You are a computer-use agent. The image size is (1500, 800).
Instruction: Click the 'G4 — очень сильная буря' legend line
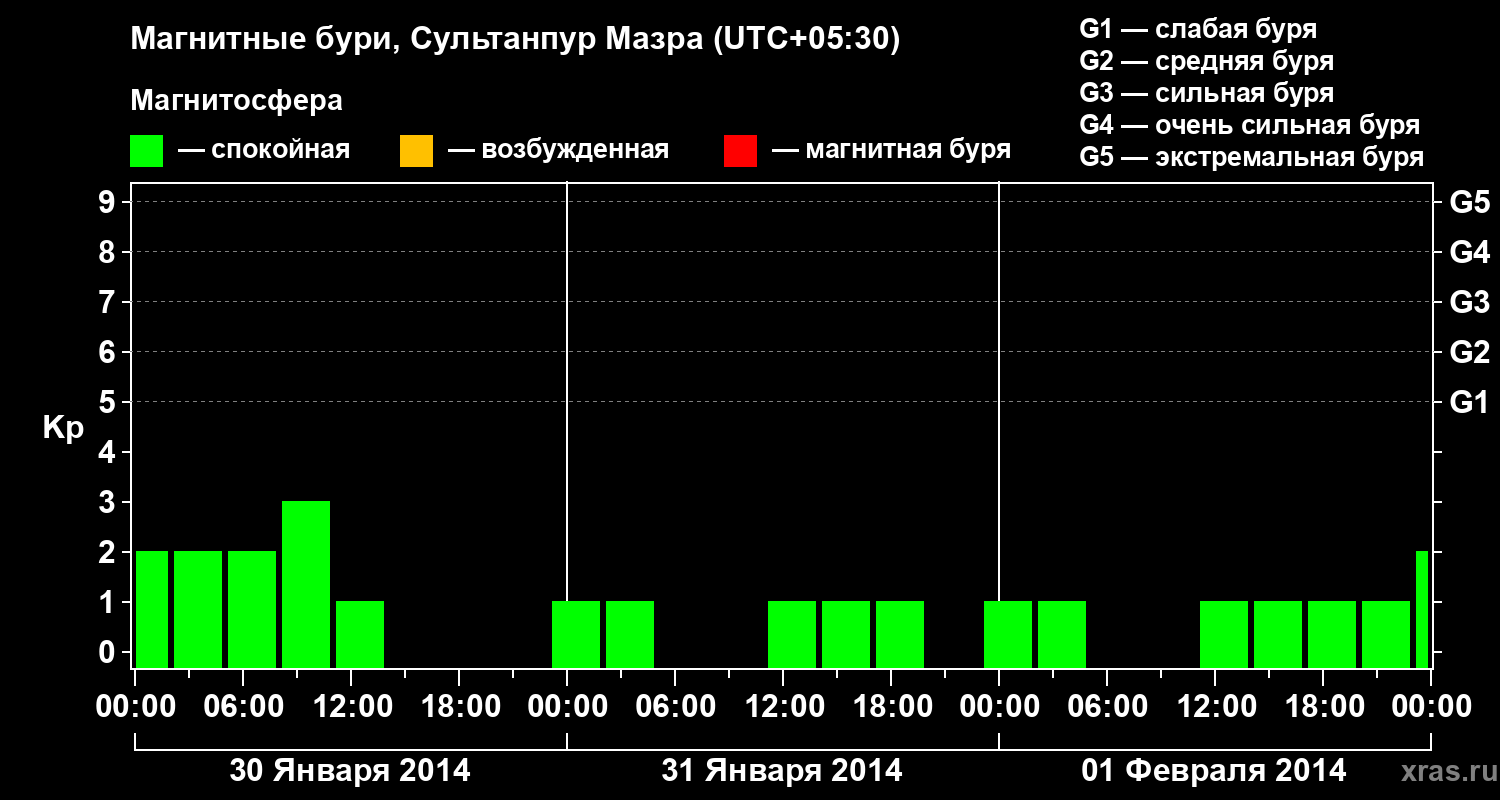(1250, 125)
